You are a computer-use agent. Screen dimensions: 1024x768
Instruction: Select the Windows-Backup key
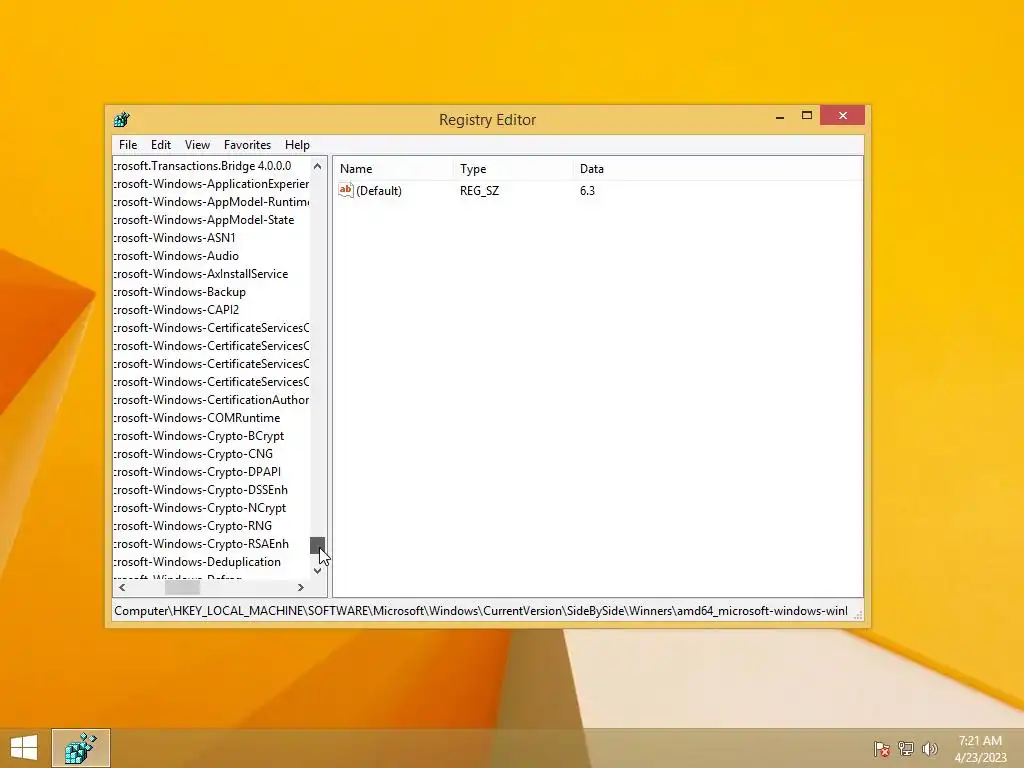coord(180,292)
